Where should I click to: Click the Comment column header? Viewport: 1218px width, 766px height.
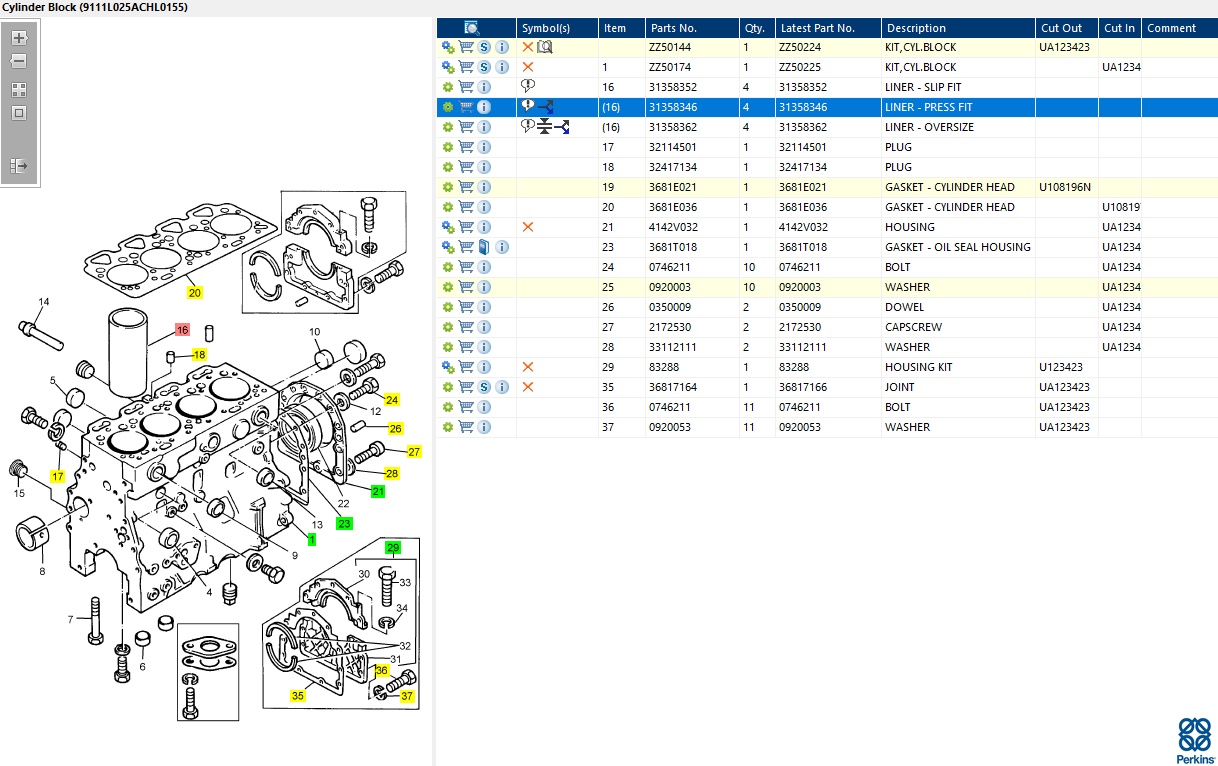(x=1180, y=28)
